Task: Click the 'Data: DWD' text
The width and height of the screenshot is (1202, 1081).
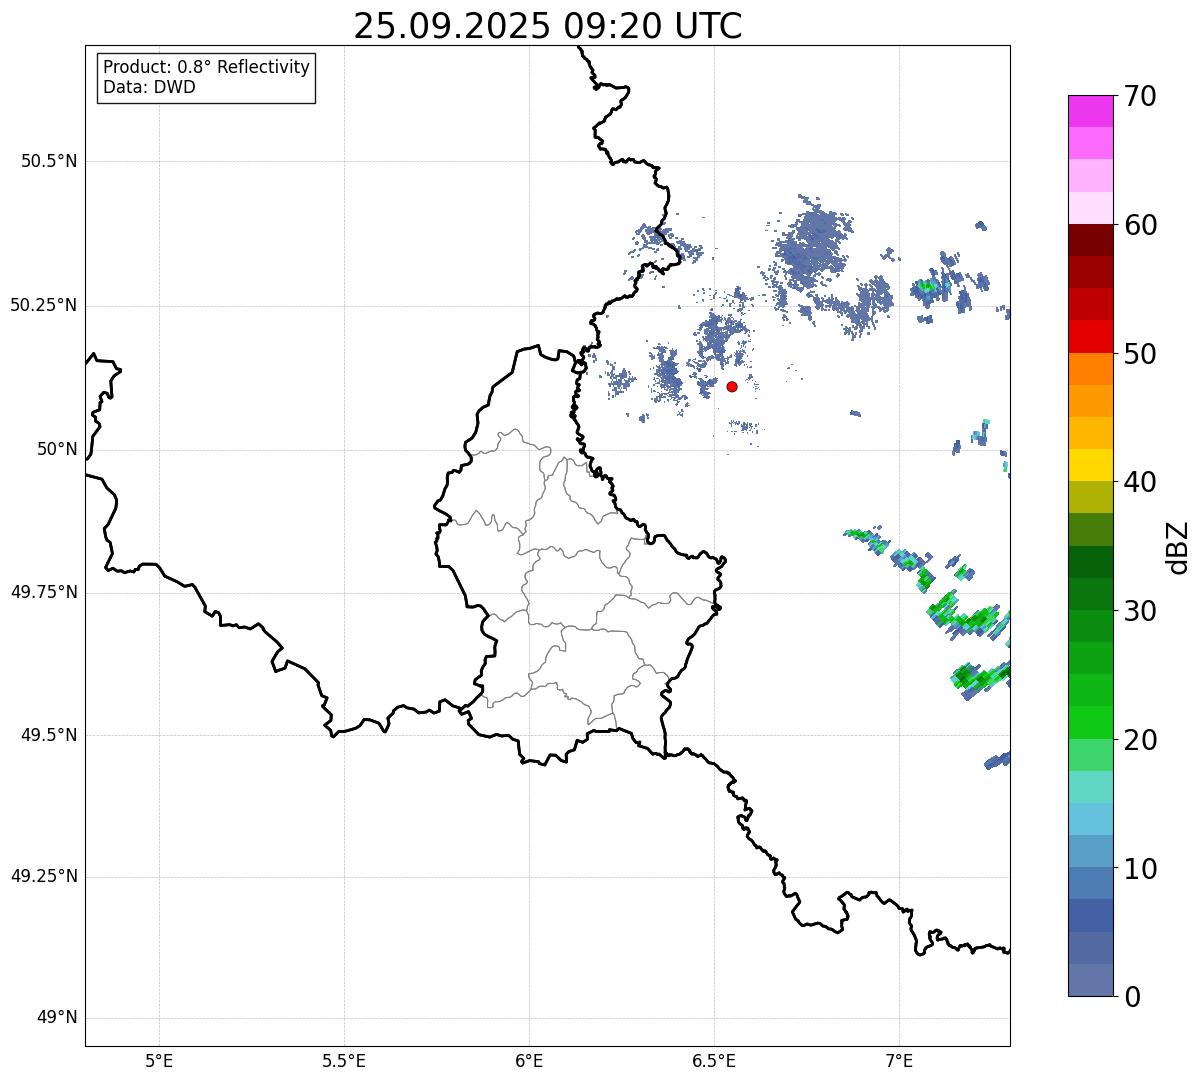Action: pyautogui.click(x=149, y=87)
